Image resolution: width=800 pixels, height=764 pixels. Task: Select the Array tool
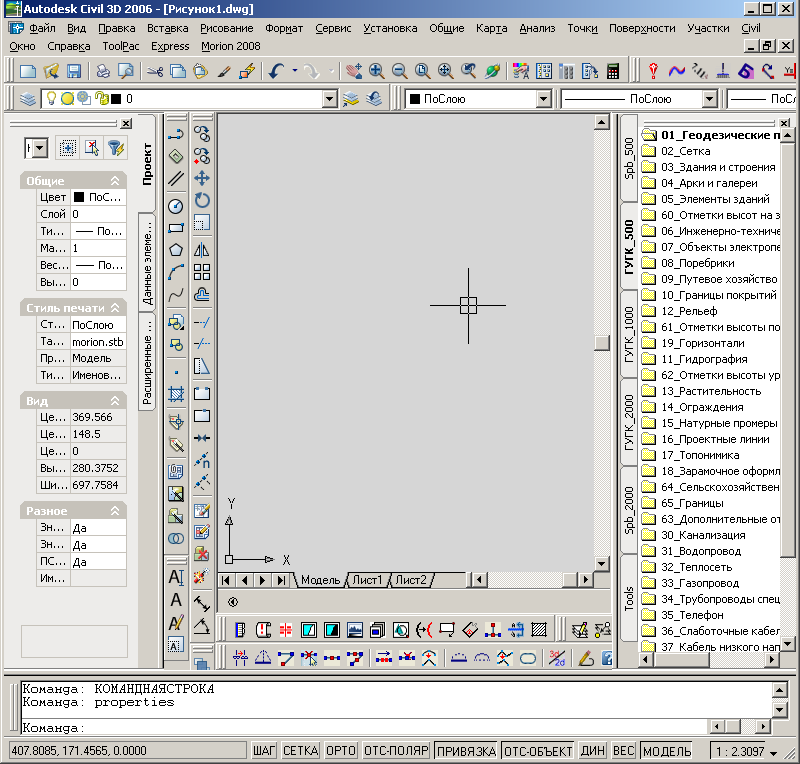(202, 272)
